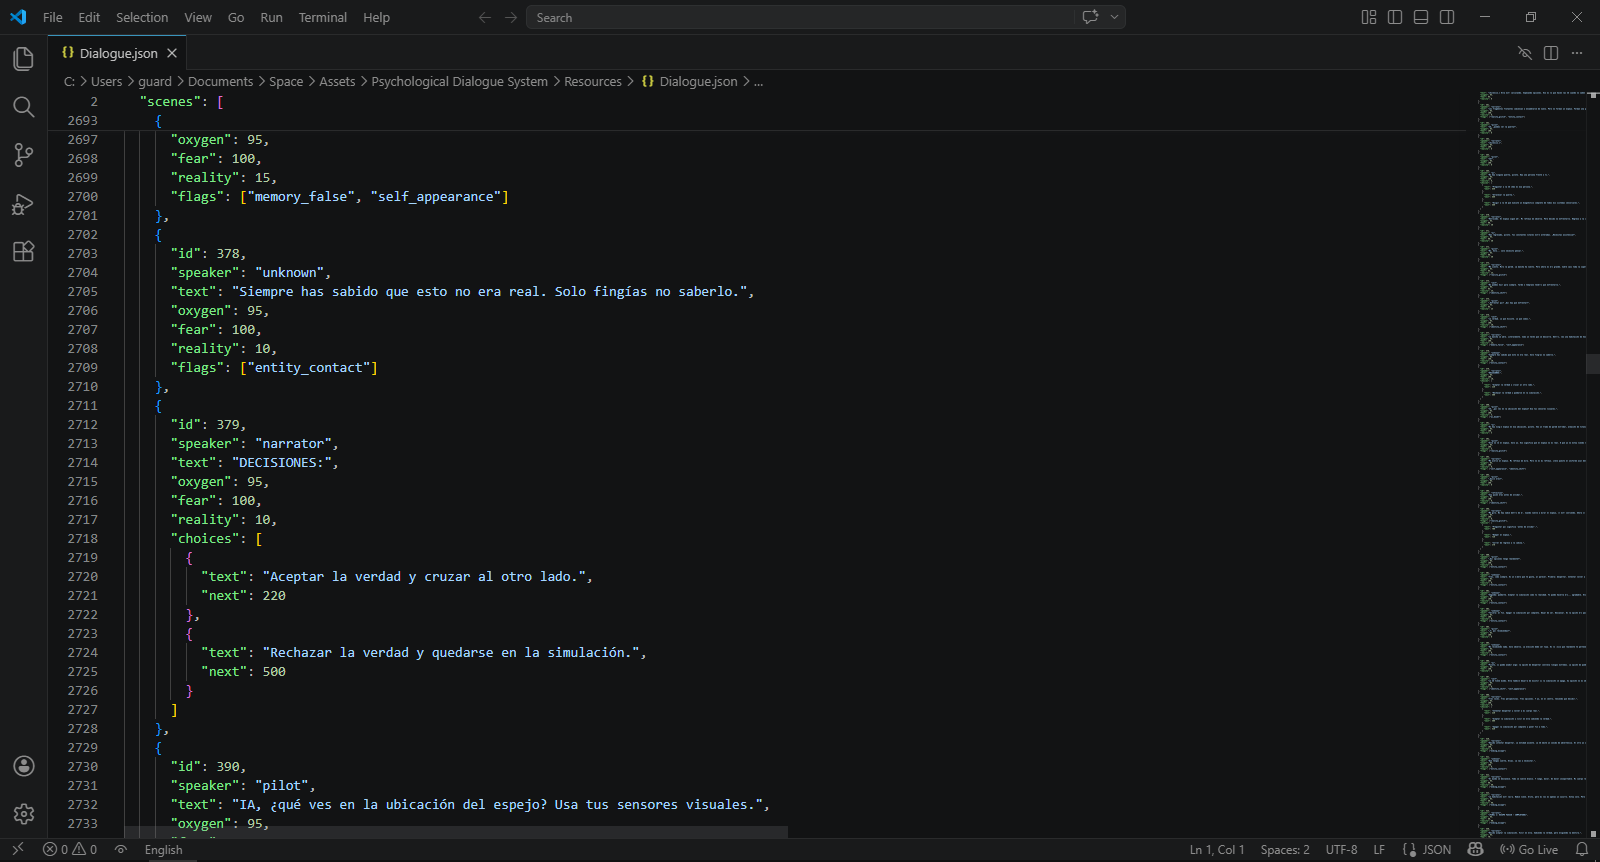Open the Users breadcrumb segment
Screen dimensions: 1600x862
tap(106, 82)
